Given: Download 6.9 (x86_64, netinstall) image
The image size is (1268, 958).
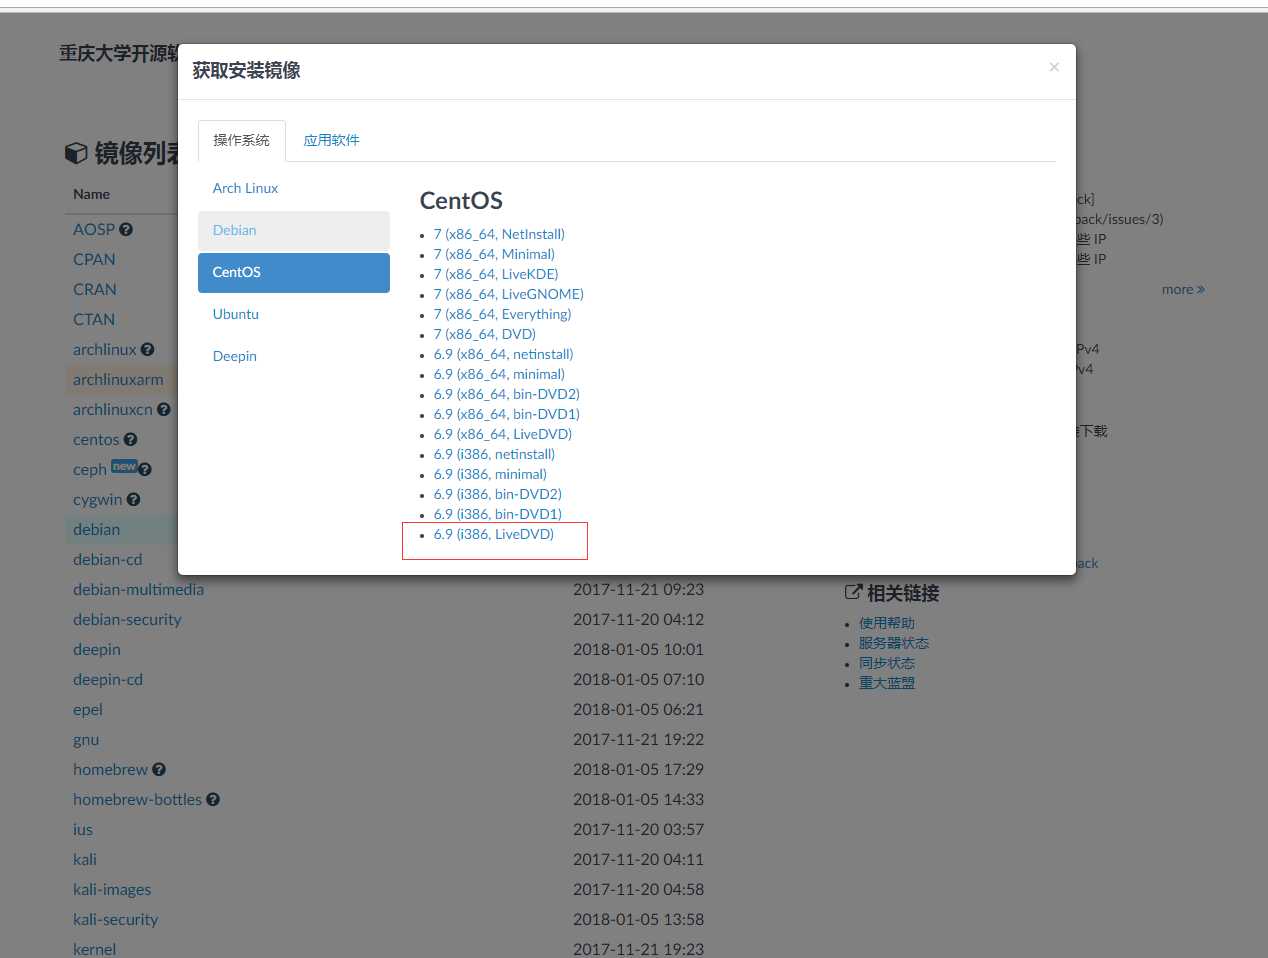Looking at the screenshot, I should tap(503, 354).
